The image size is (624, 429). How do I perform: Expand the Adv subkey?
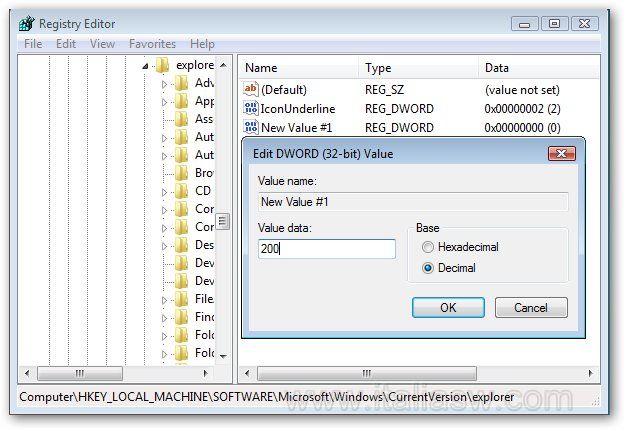(164, 84)
